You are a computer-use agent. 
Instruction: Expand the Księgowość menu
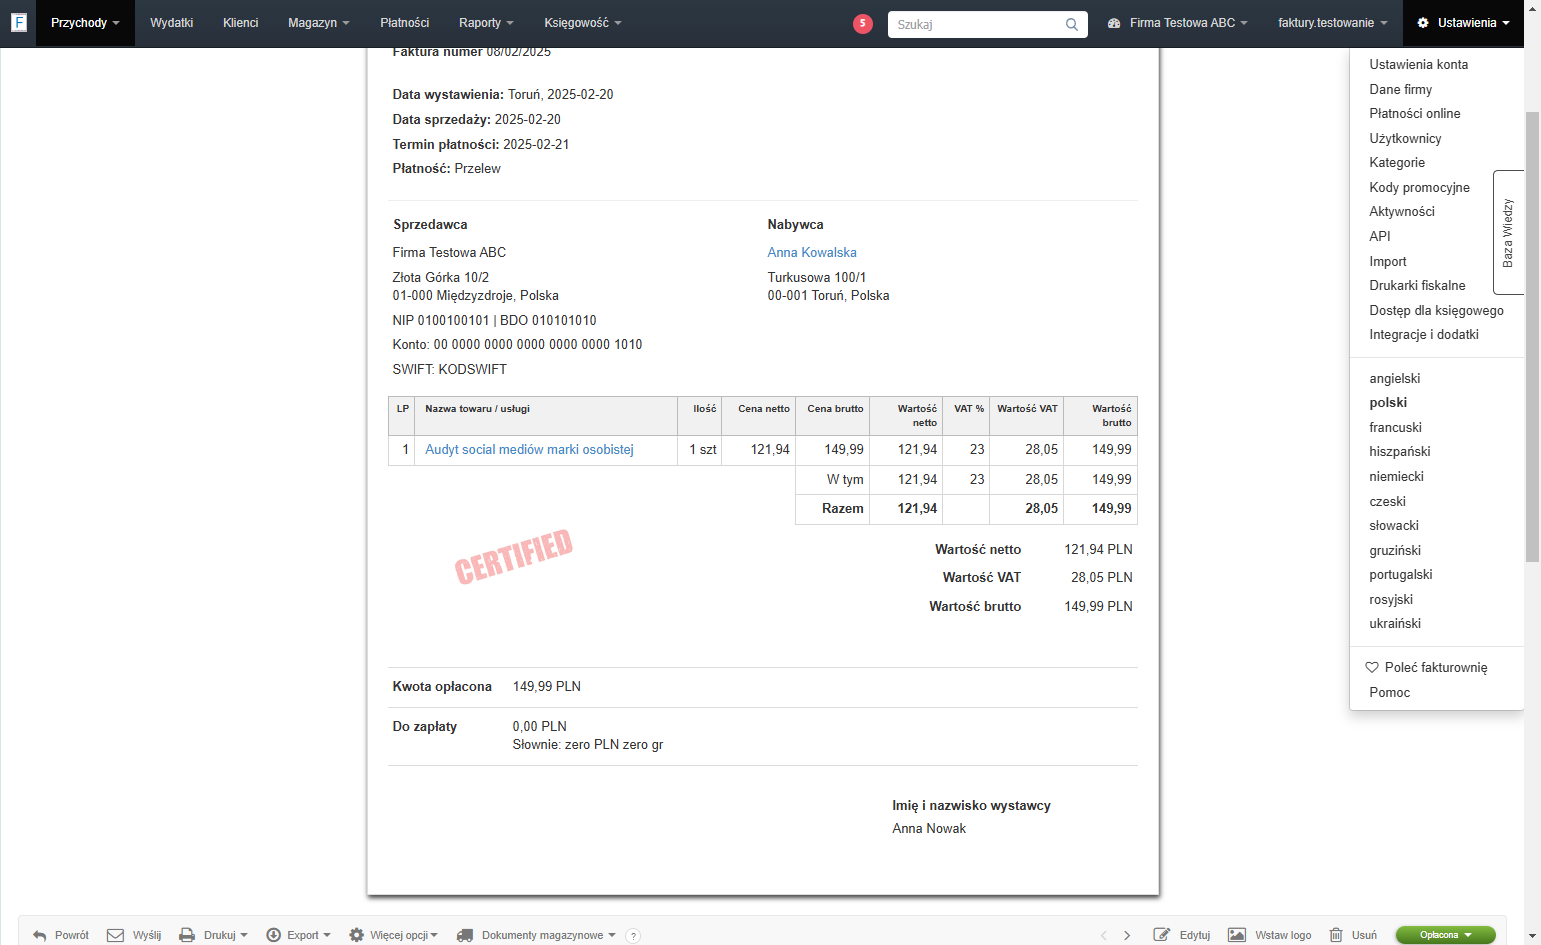tap(582, 23)
